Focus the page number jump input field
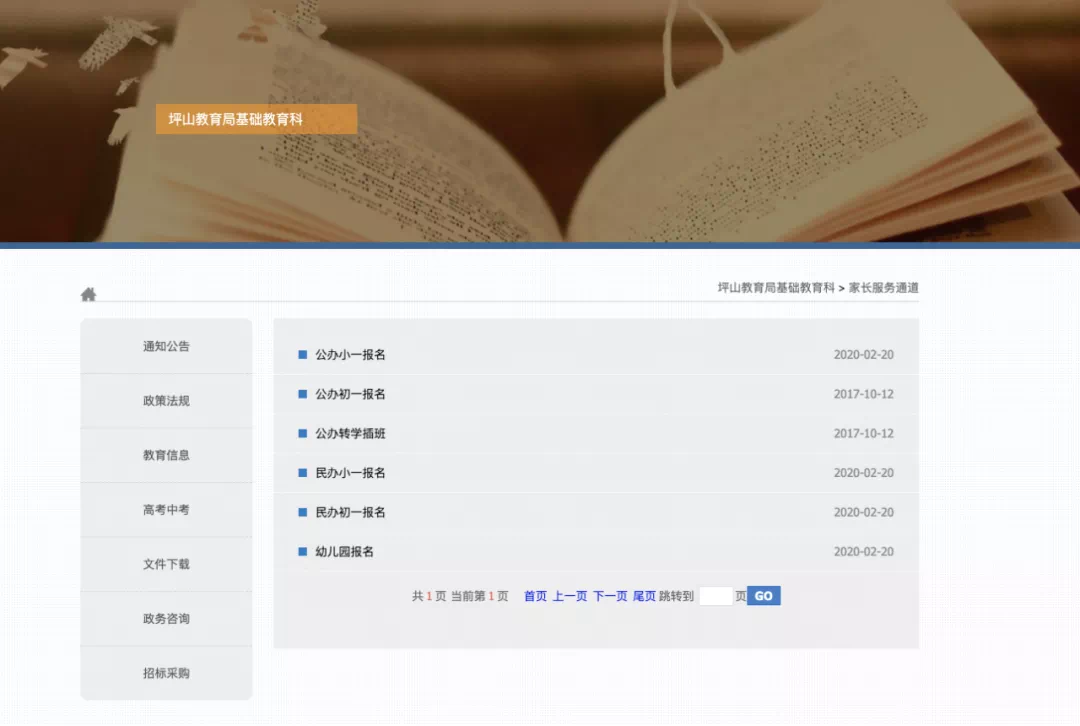This screenshot has height=726, width=1080. (x=716, y=596)
